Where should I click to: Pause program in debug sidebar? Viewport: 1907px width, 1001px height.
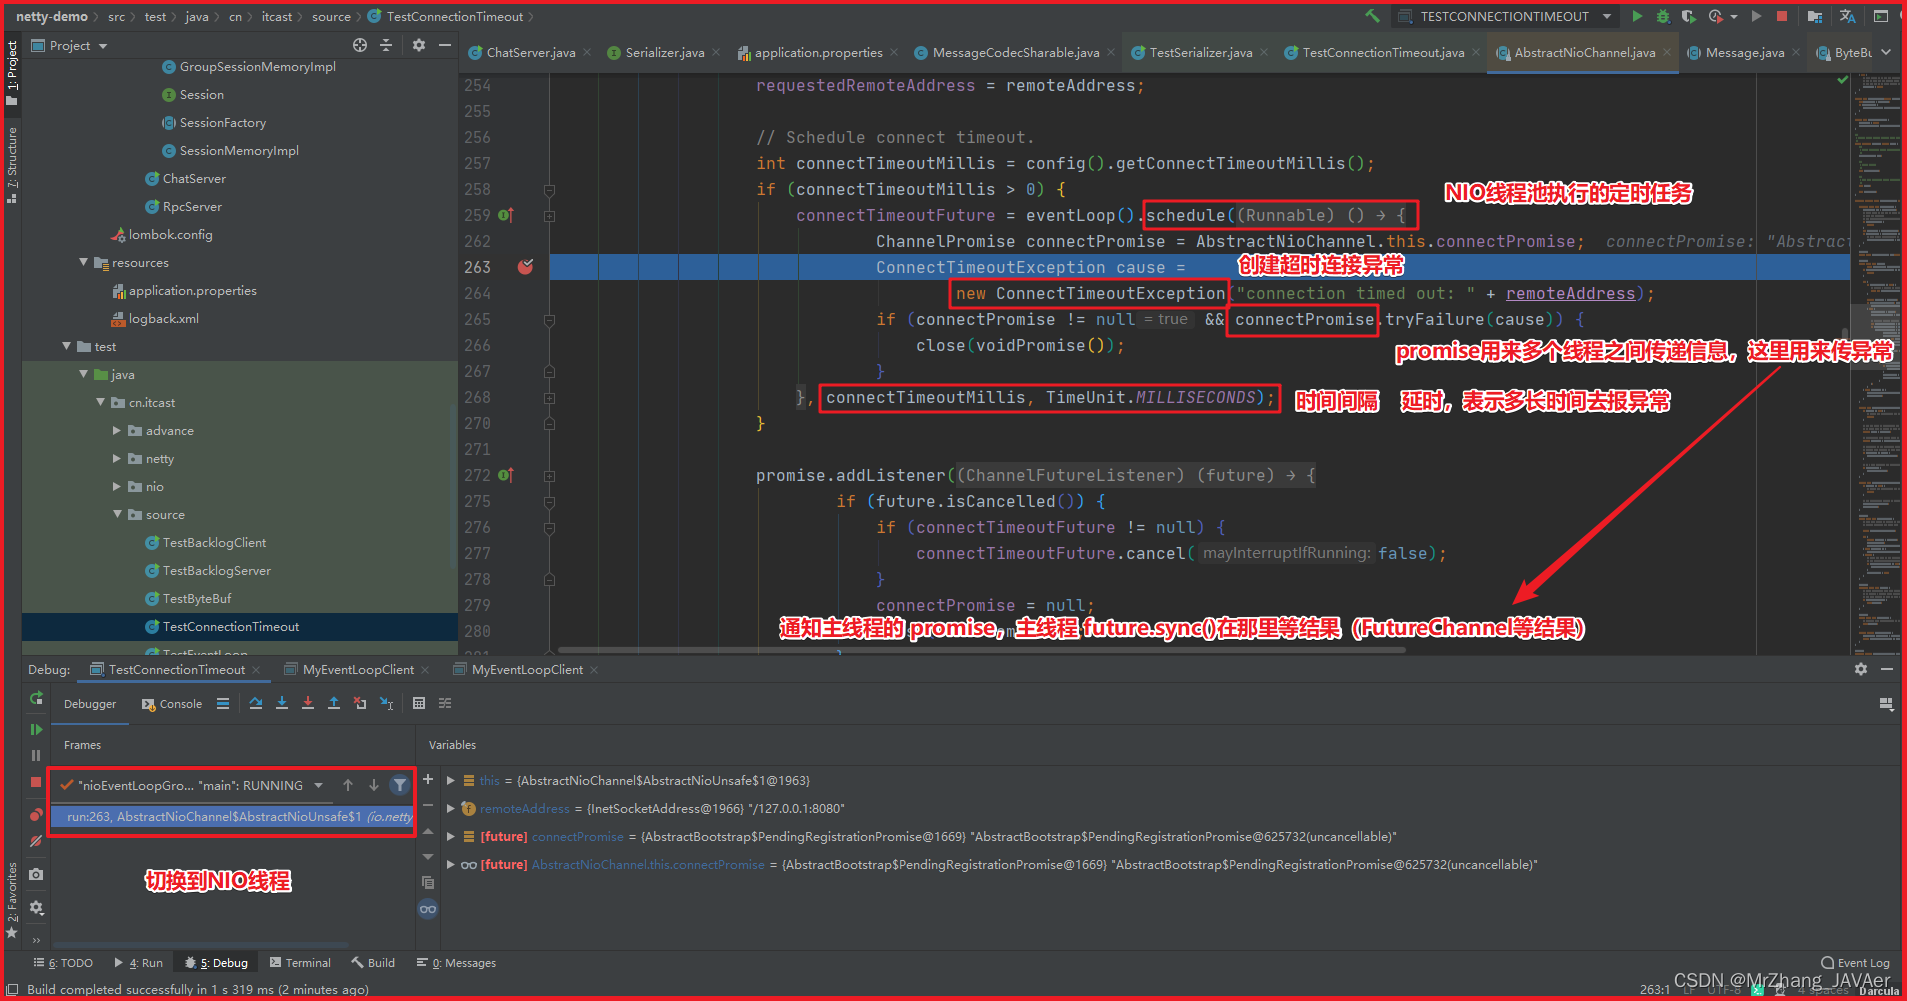point(36,755)
